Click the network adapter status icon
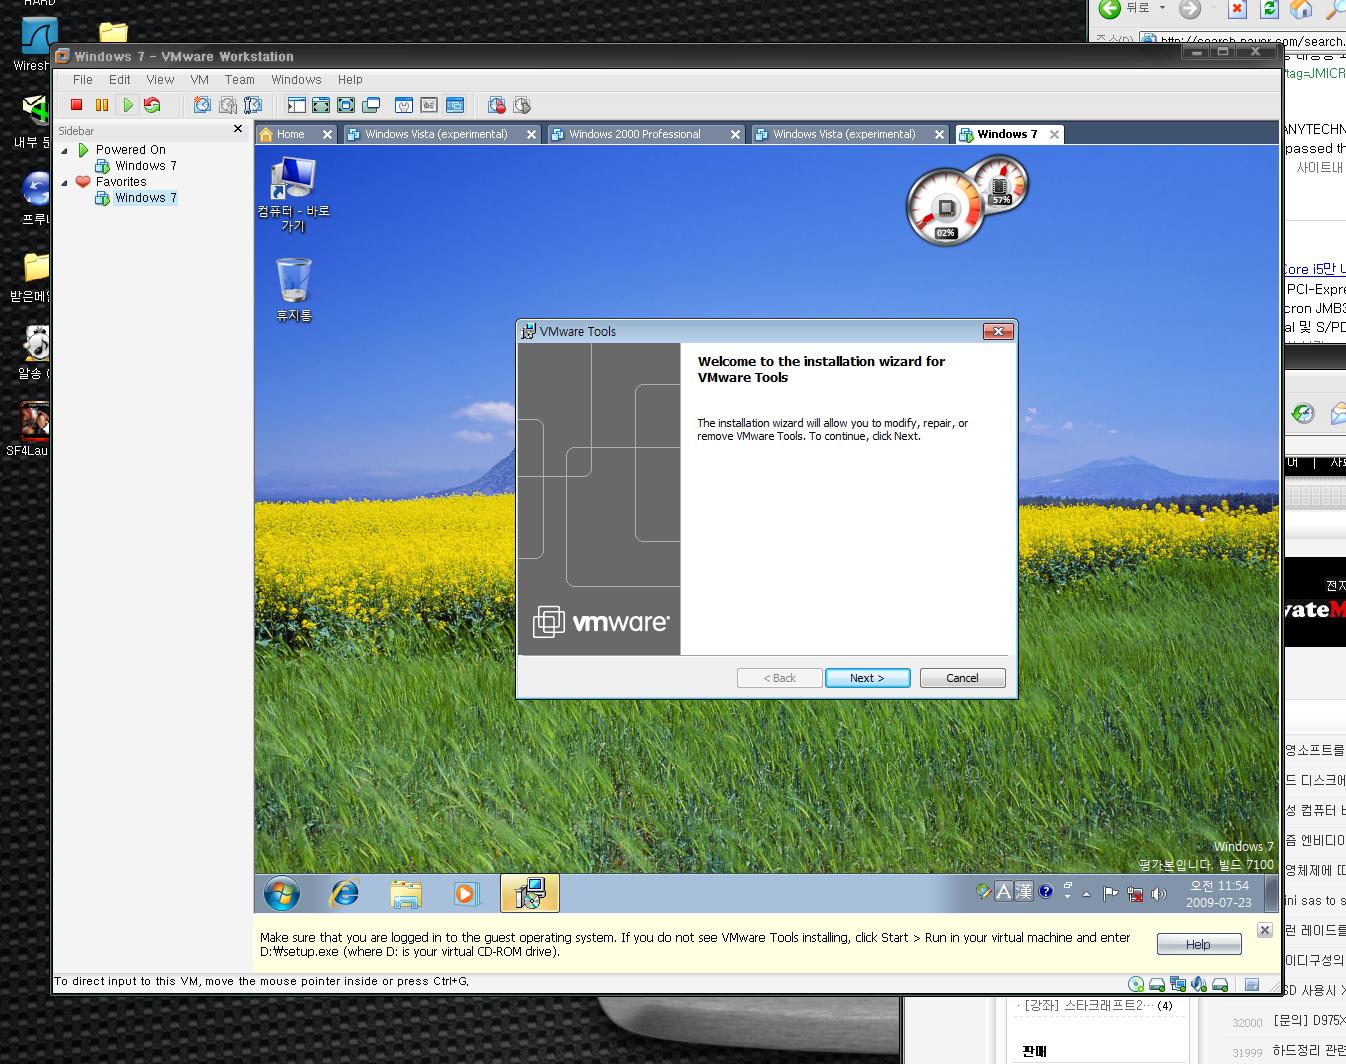 (1178, 984)
